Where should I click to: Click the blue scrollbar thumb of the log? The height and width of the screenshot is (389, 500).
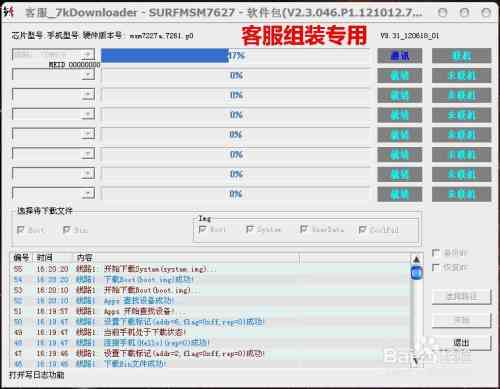pyautogui.click(x=416, y=273)
